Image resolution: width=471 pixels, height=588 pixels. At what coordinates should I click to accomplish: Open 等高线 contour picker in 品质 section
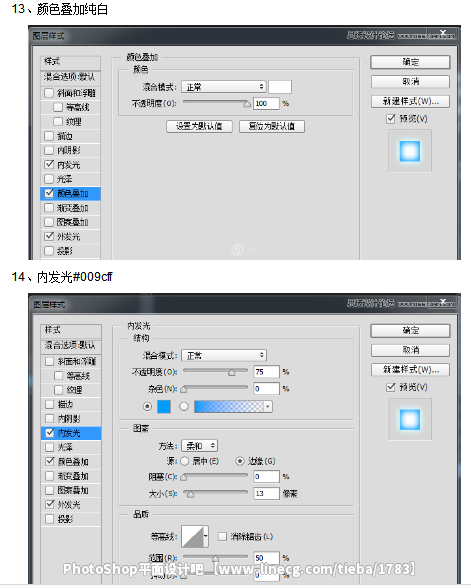click(x=195, y=537)
